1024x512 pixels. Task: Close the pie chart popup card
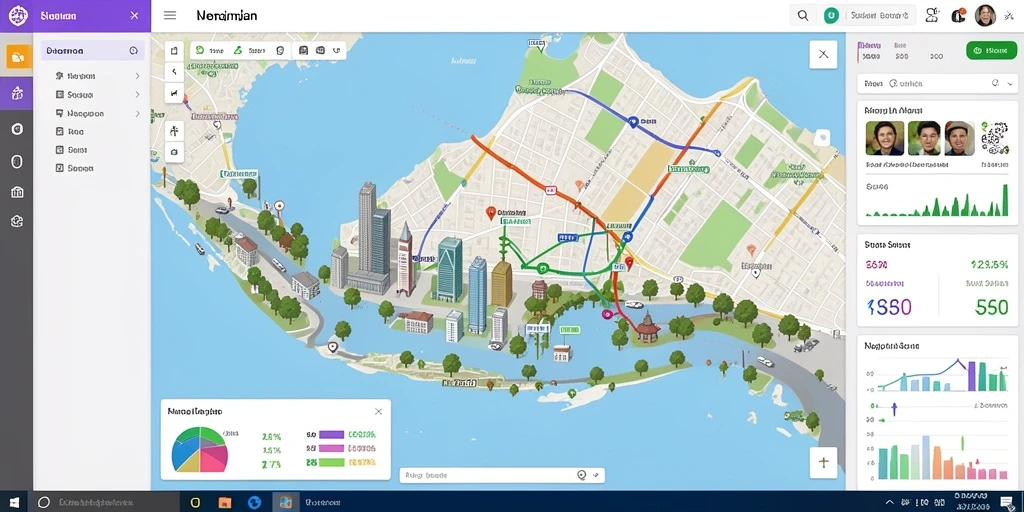(x=378, y=411)
